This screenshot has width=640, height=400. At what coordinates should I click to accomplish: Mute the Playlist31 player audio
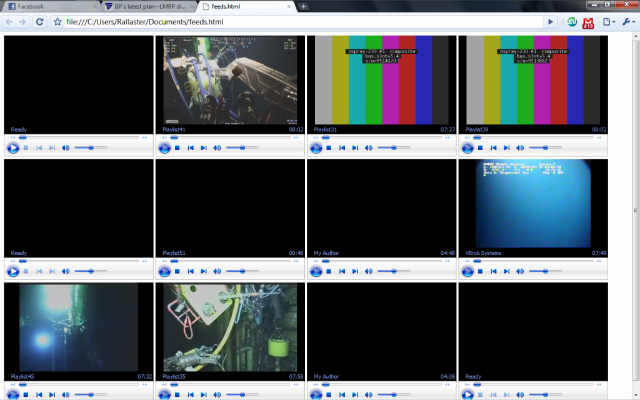coord(368,147)
